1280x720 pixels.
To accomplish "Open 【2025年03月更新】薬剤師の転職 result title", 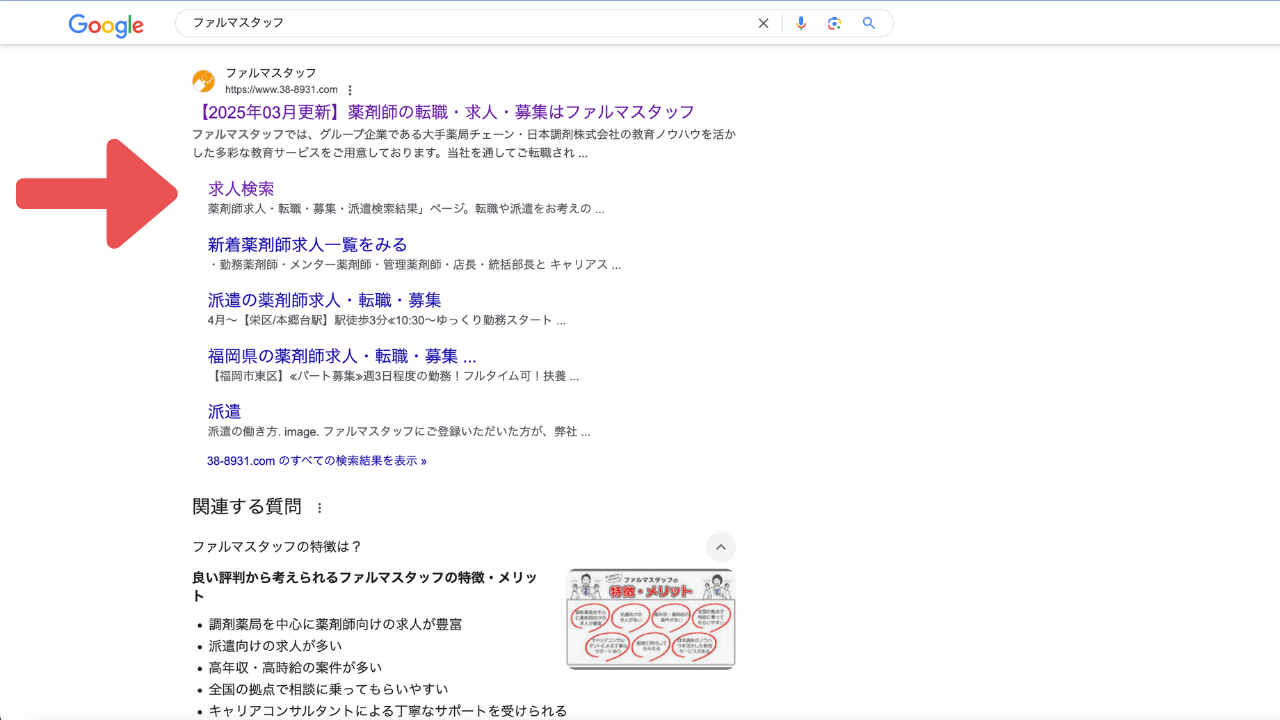I will pyautogui.click(x=443, y=112).
